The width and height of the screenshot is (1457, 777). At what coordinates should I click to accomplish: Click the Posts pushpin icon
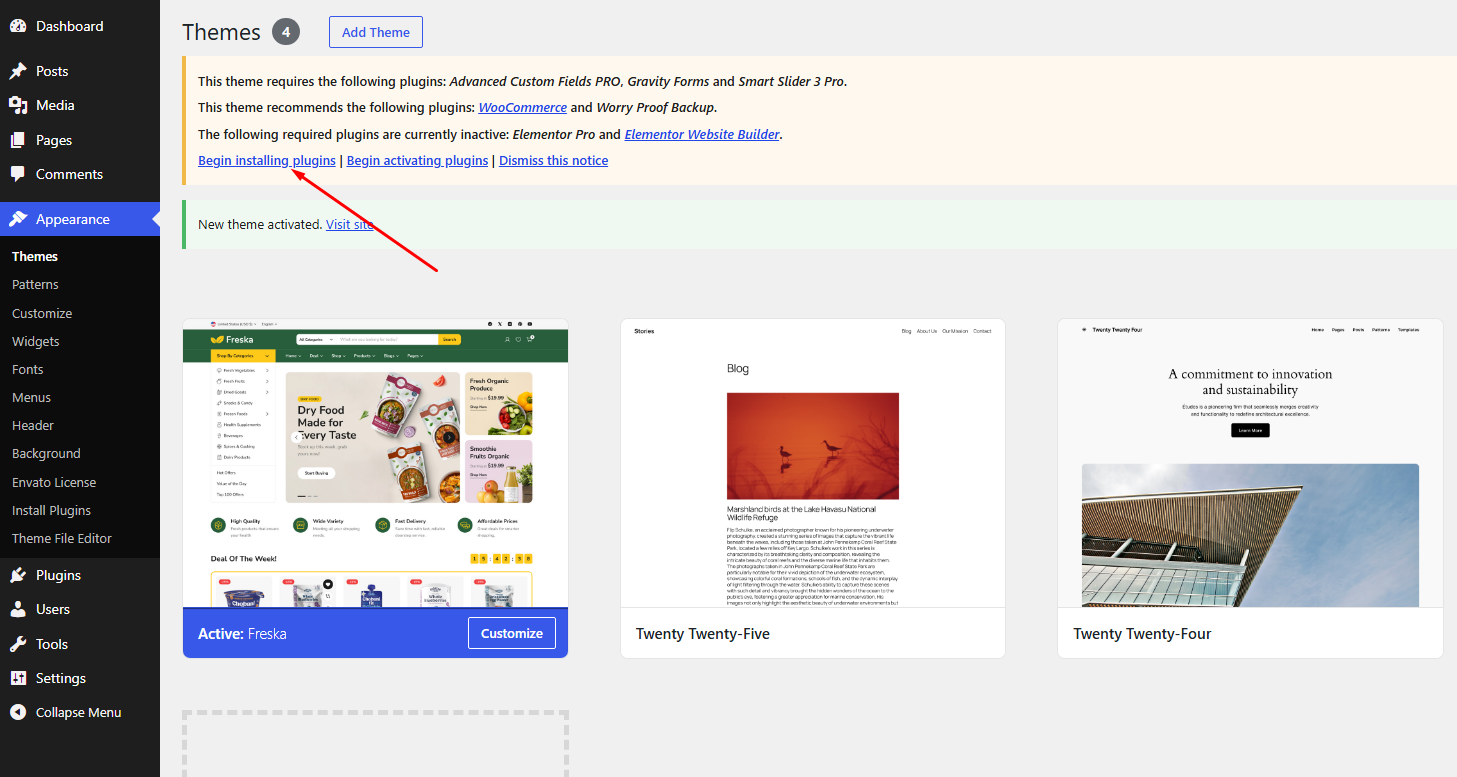(18, 71)
